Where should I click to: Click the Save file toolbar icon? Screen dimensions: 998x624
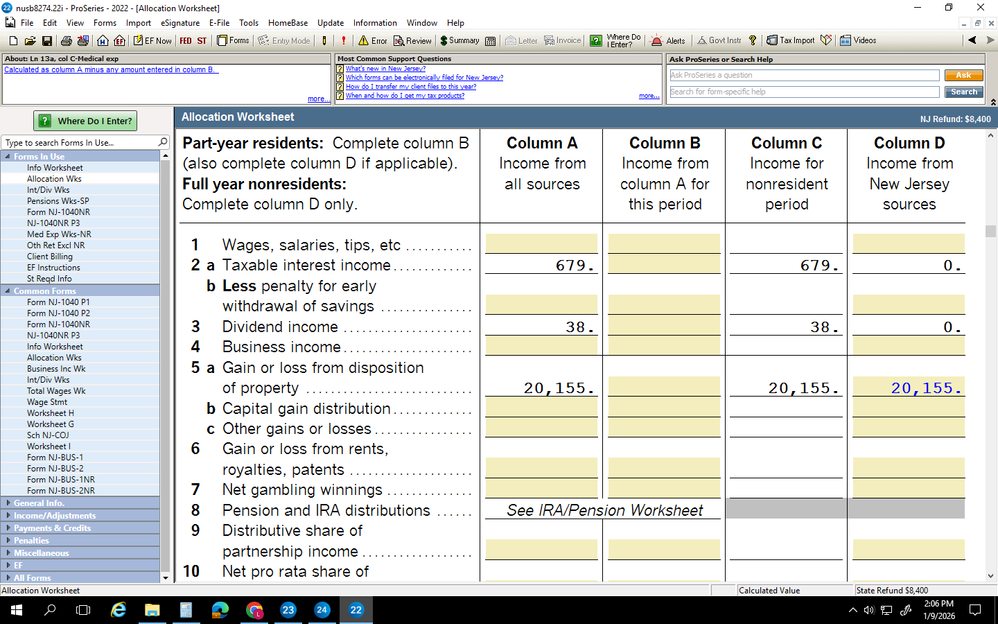point(44,41)
